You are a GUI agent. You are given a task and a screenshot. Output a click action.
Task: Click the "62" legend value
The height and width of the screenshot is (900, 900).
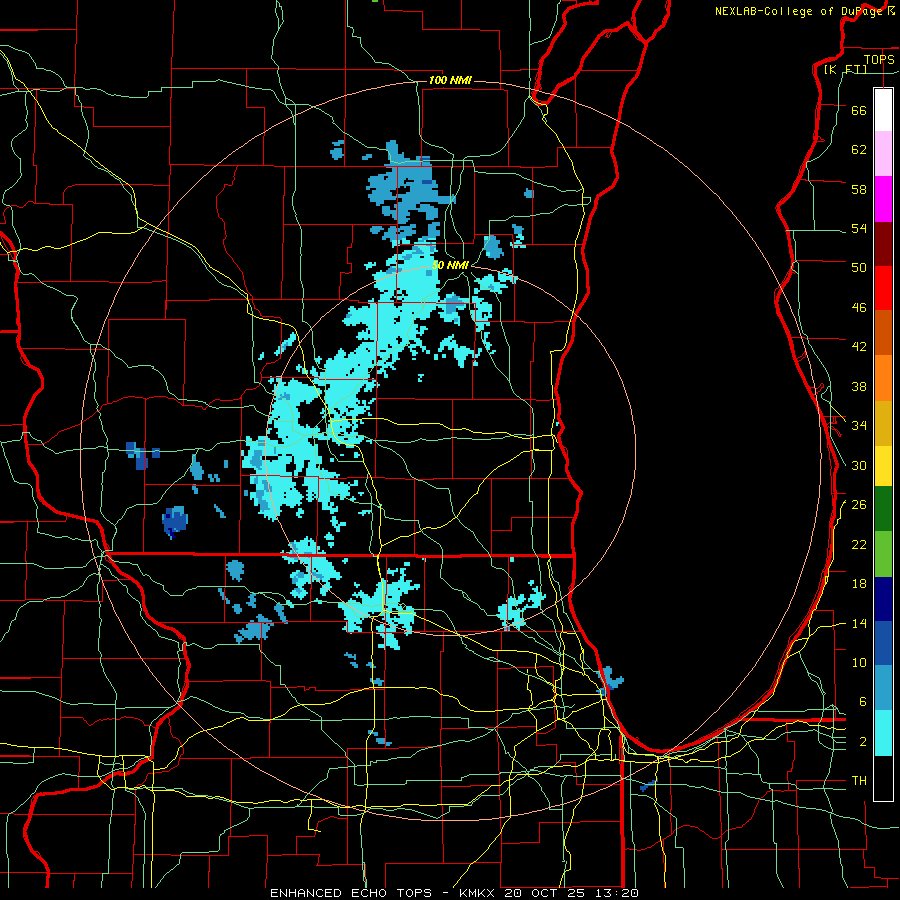pos(859,149)
